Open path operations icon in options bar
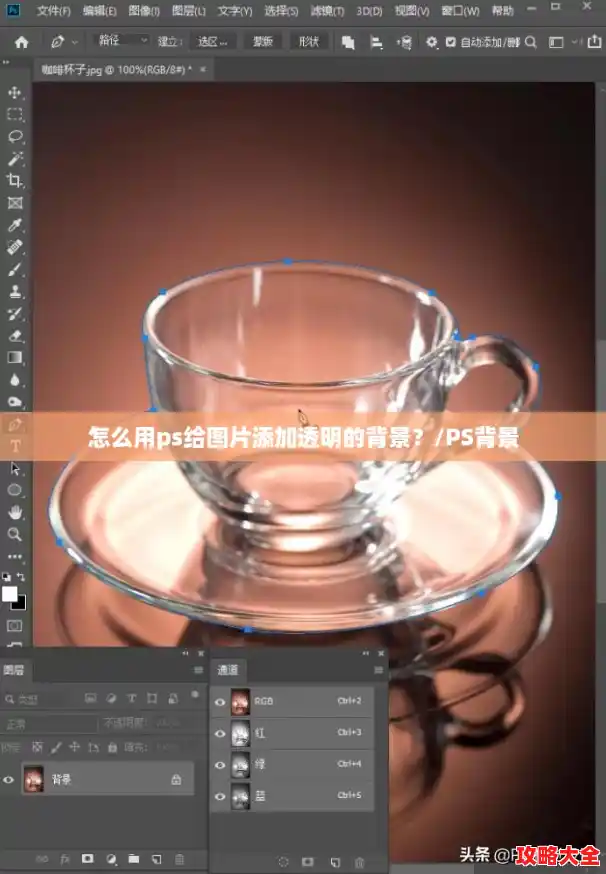The image size is (606, 874). pos(348,42)
